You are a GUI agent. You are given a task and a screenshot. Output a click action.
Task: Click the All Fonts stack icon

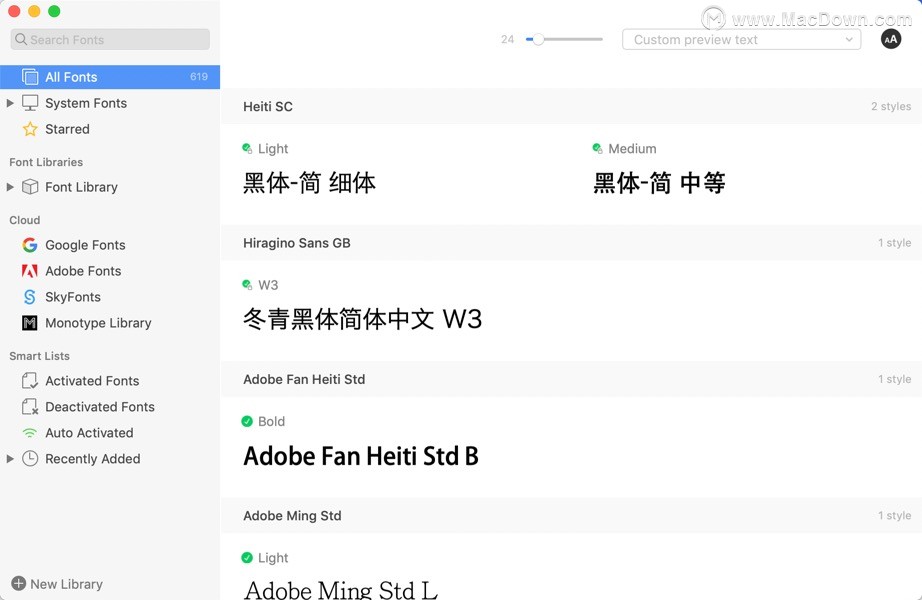click(x=30, y=77)
